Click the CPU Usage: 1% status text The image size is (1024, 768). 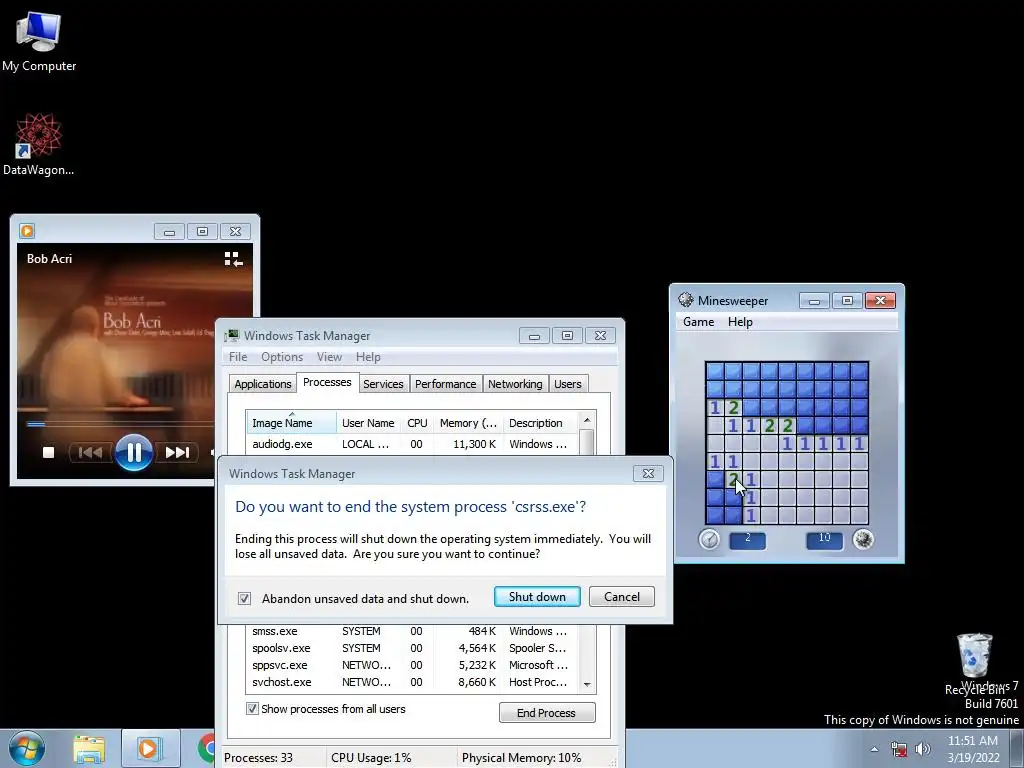click(x=371, y=758)
